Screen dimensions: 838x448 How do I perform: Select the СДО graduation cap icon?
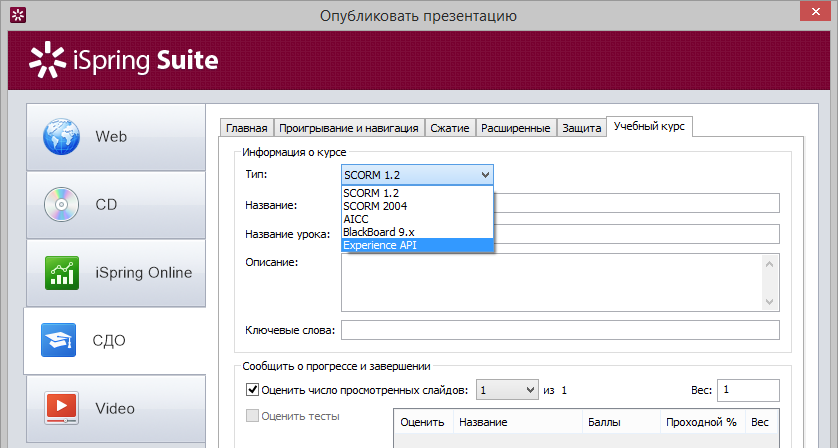[x=58, y=340]
